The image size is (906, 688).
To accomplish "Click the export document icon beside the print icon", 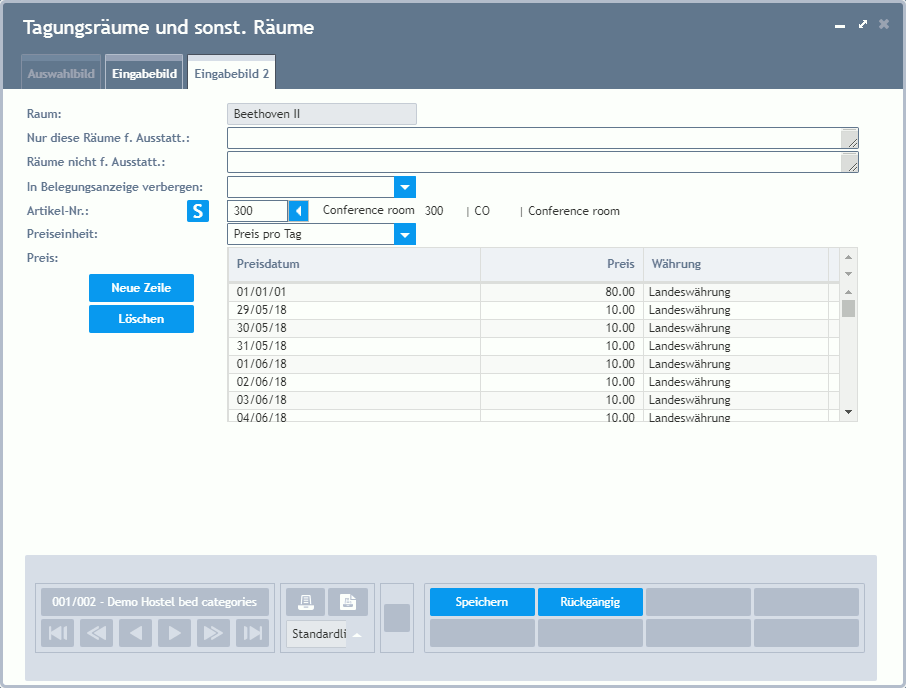I will click(x=348, y=602).
